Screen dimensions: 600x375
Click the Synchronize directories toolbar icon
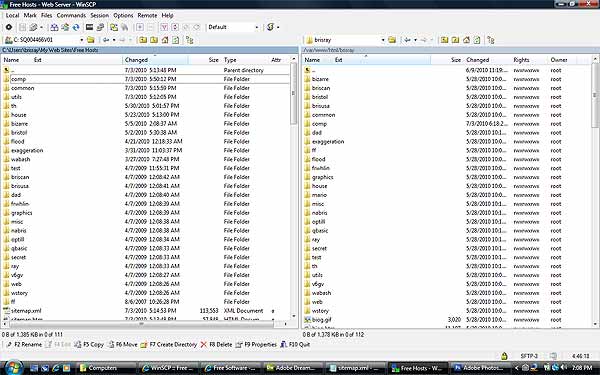pos(65,27)
